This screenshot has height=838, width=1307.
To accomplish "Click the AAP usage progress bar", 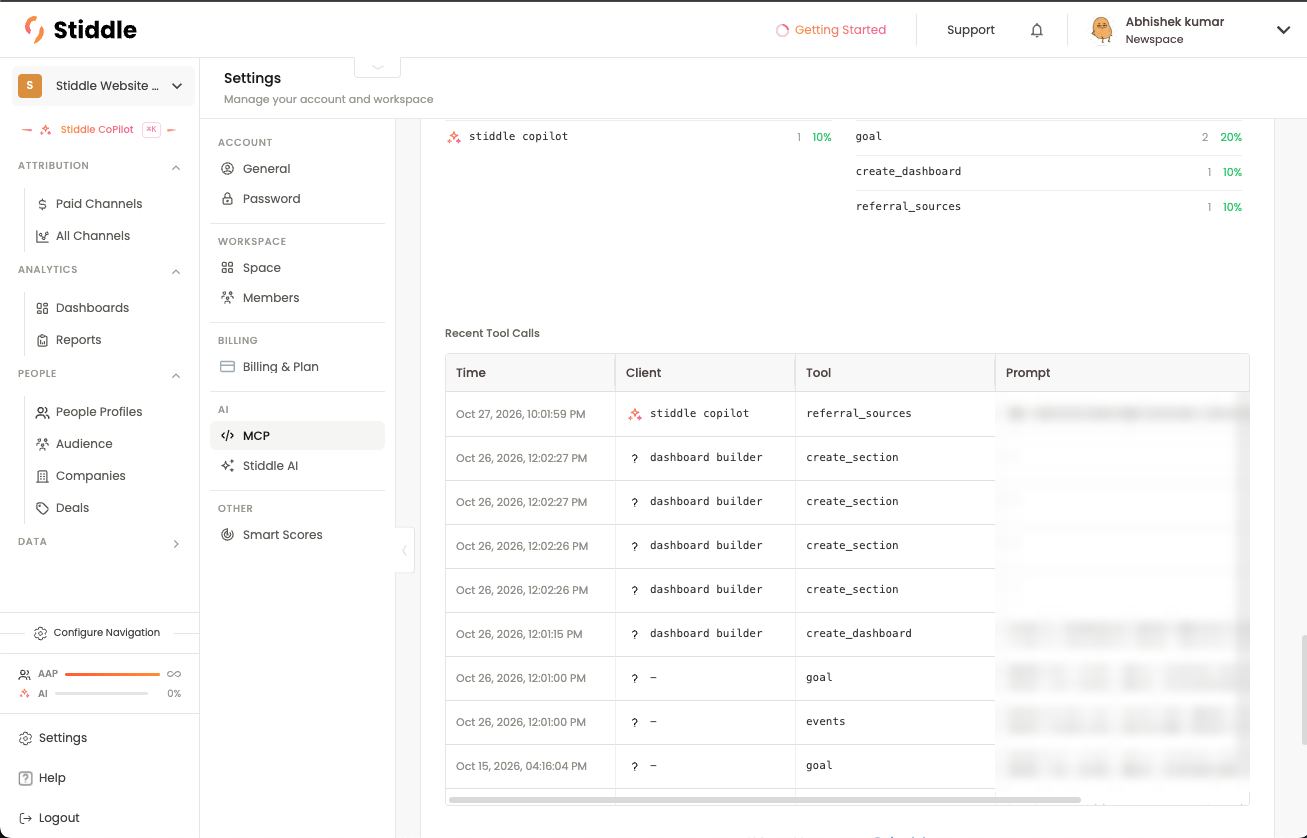I will point(112,674).
